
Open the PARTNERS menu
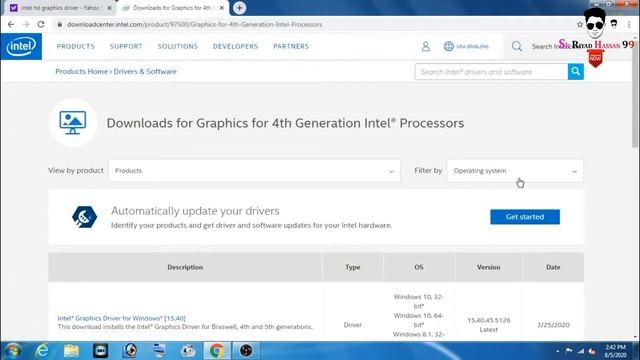(291, 47)
